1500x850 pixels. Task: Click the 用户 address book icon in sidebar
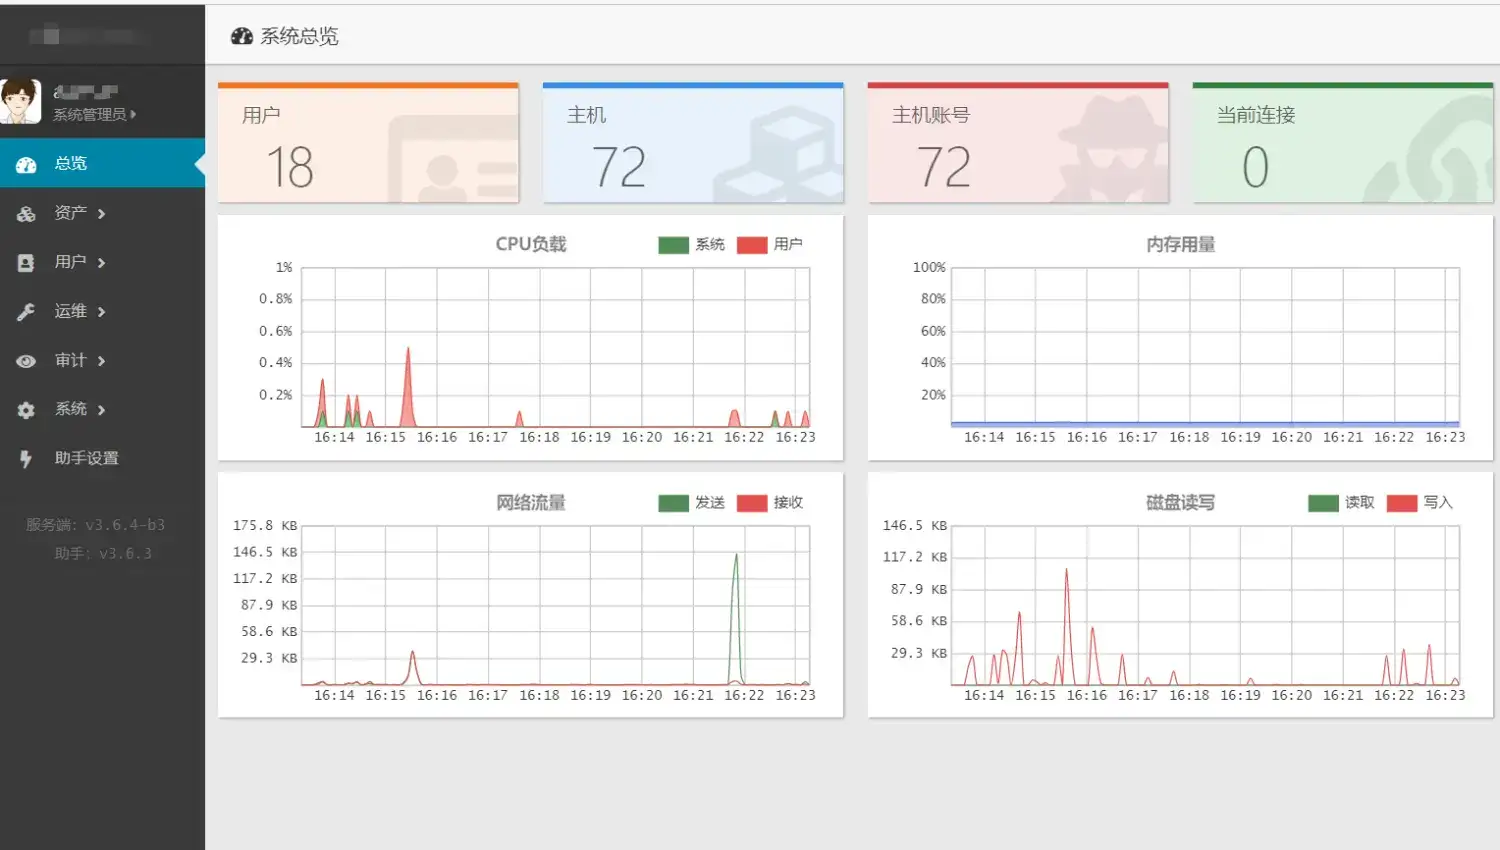point(26,262)
